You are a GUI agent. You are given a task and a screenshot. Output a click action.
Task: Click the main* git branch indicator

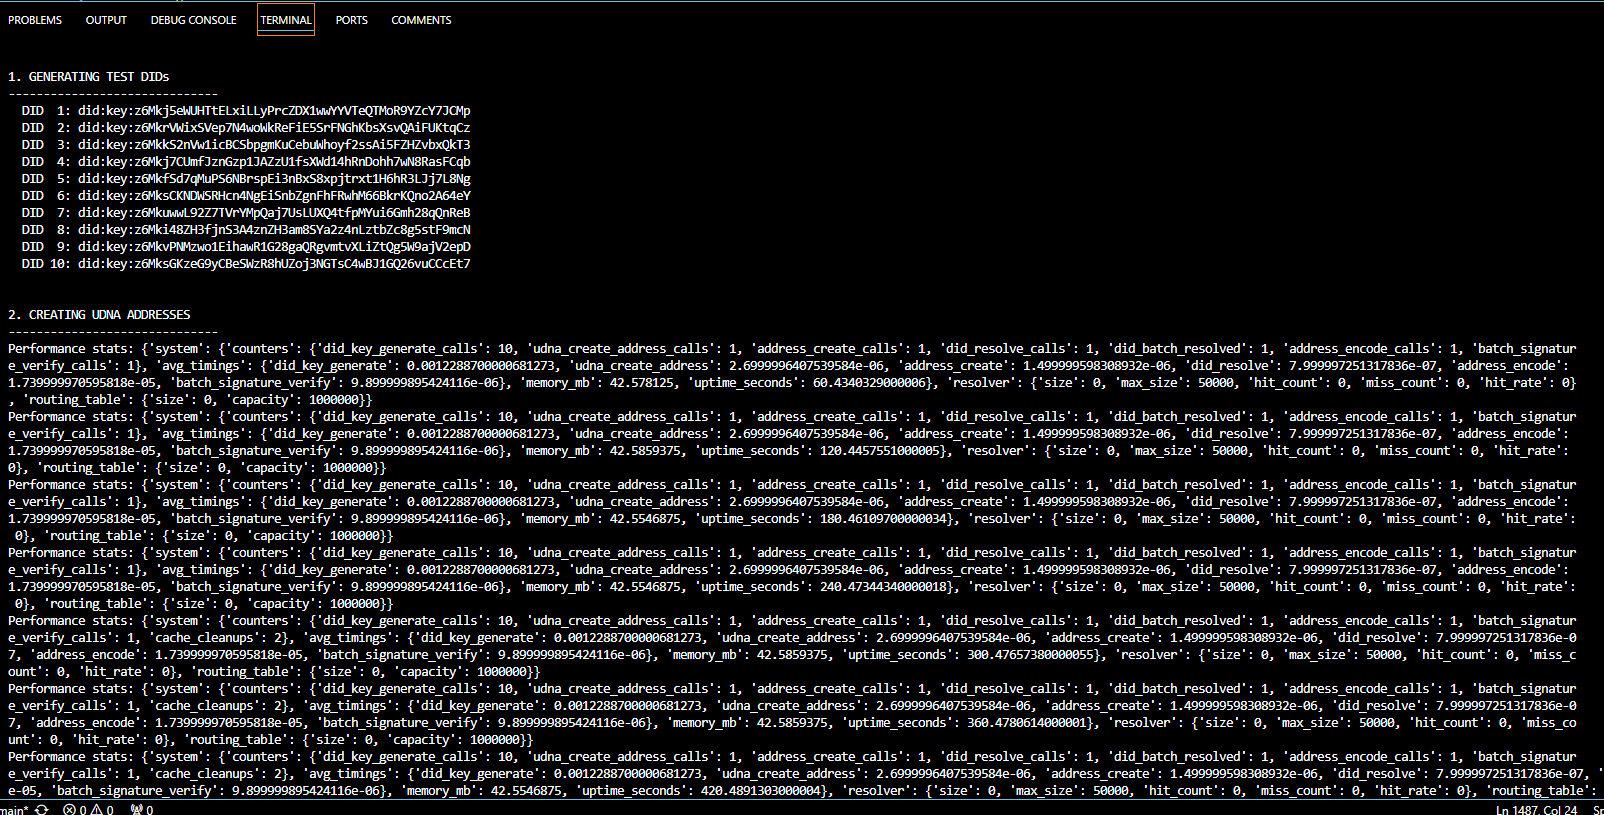(13, 810)
